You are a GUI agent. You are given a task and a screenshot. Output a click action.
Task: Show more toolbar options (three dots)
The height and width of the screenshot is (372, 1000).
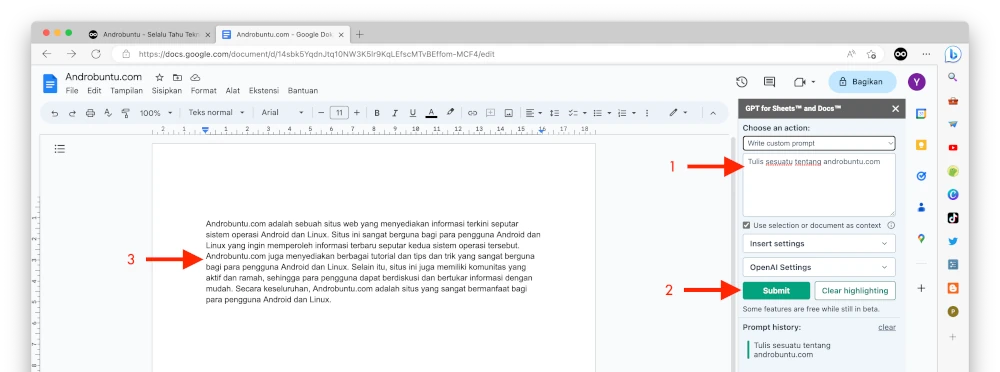(647, 113)
